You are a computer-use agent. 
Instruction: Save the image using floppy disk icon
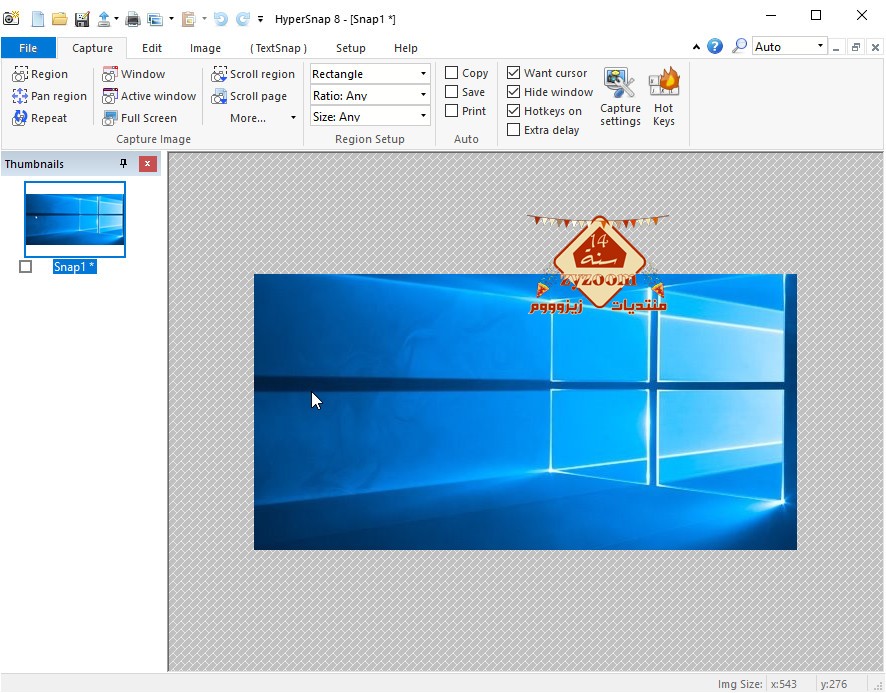tap(82, 19)
